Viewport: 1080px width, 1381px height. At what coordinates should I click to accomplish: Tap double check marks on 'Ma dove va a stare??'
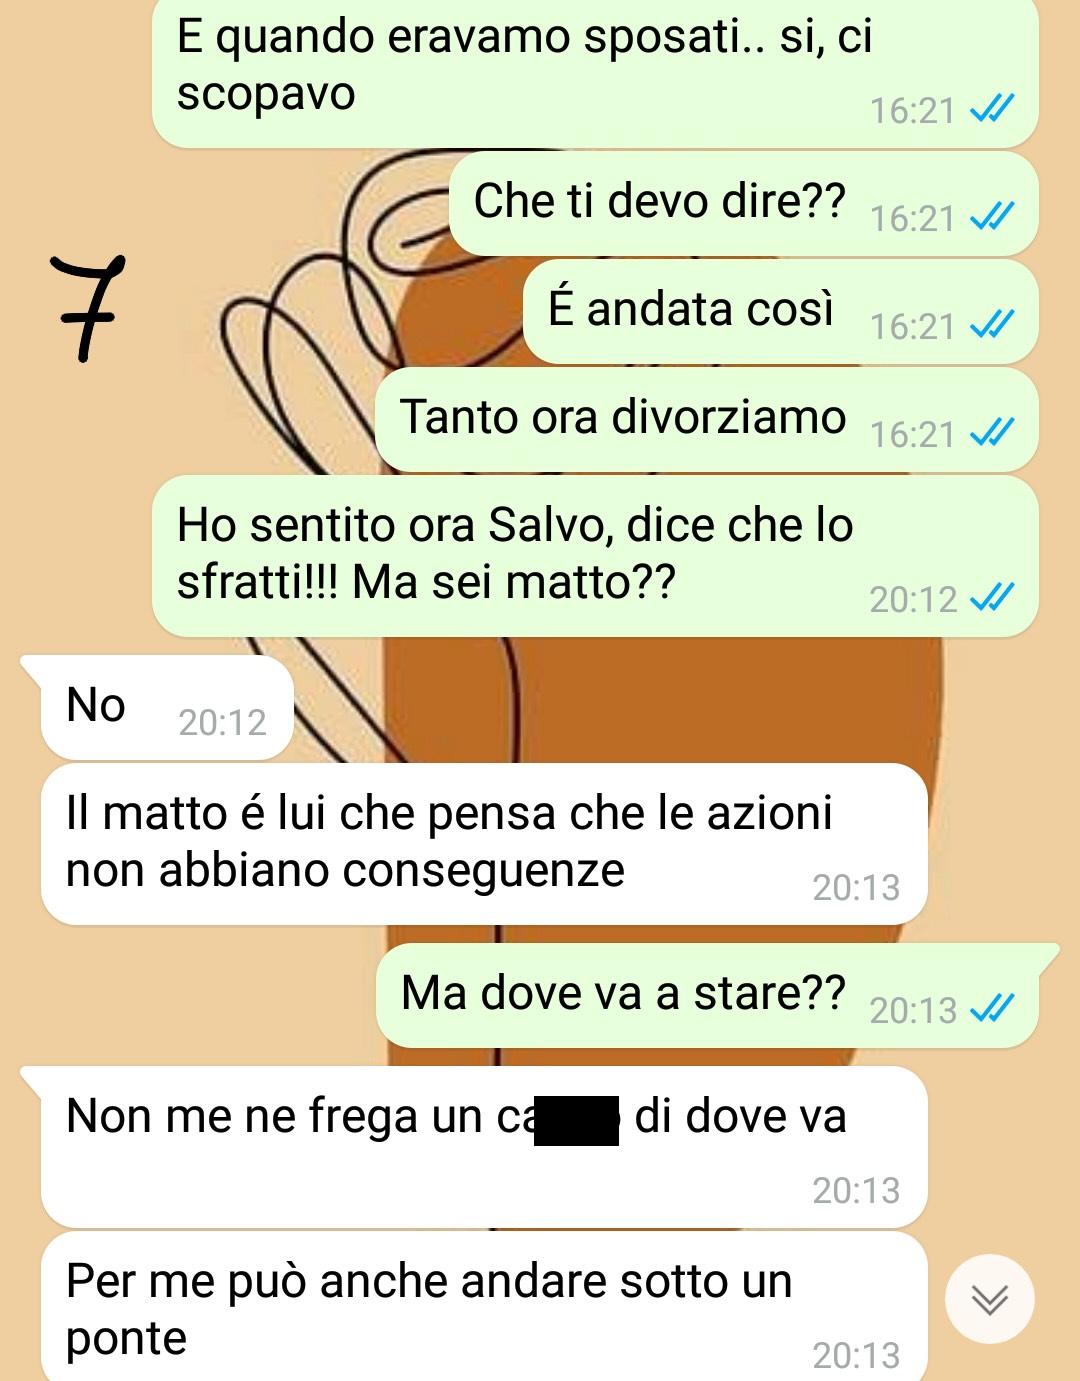click(x=992, y=1008)
